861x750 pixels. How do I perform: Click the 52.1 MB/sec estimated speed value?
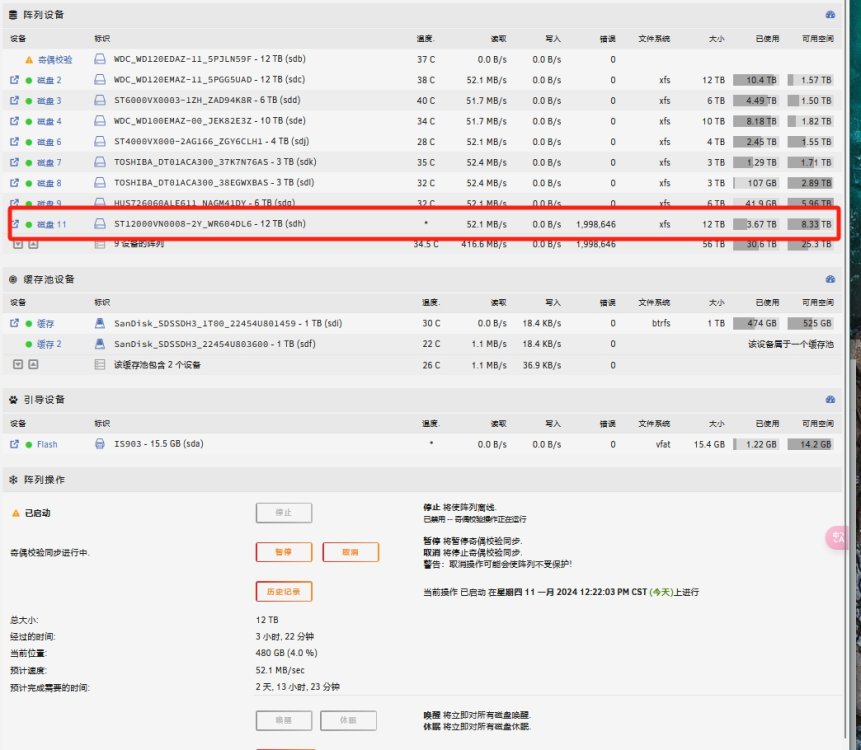(280, 670)
